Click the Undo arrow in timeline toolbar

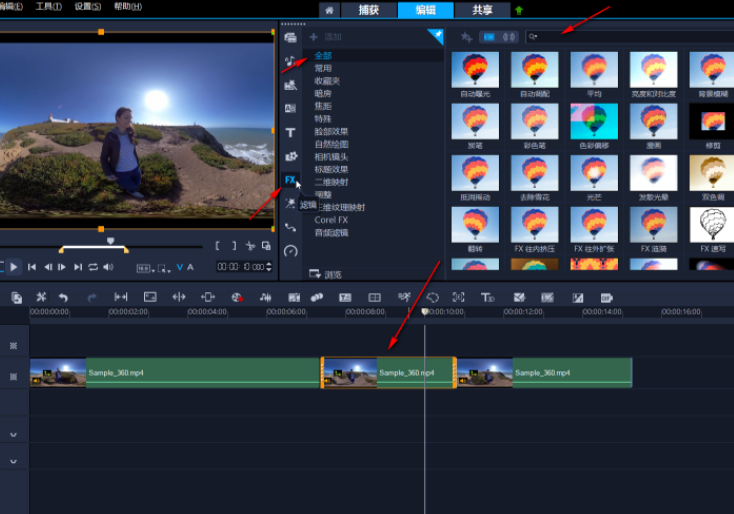[63, 297]
